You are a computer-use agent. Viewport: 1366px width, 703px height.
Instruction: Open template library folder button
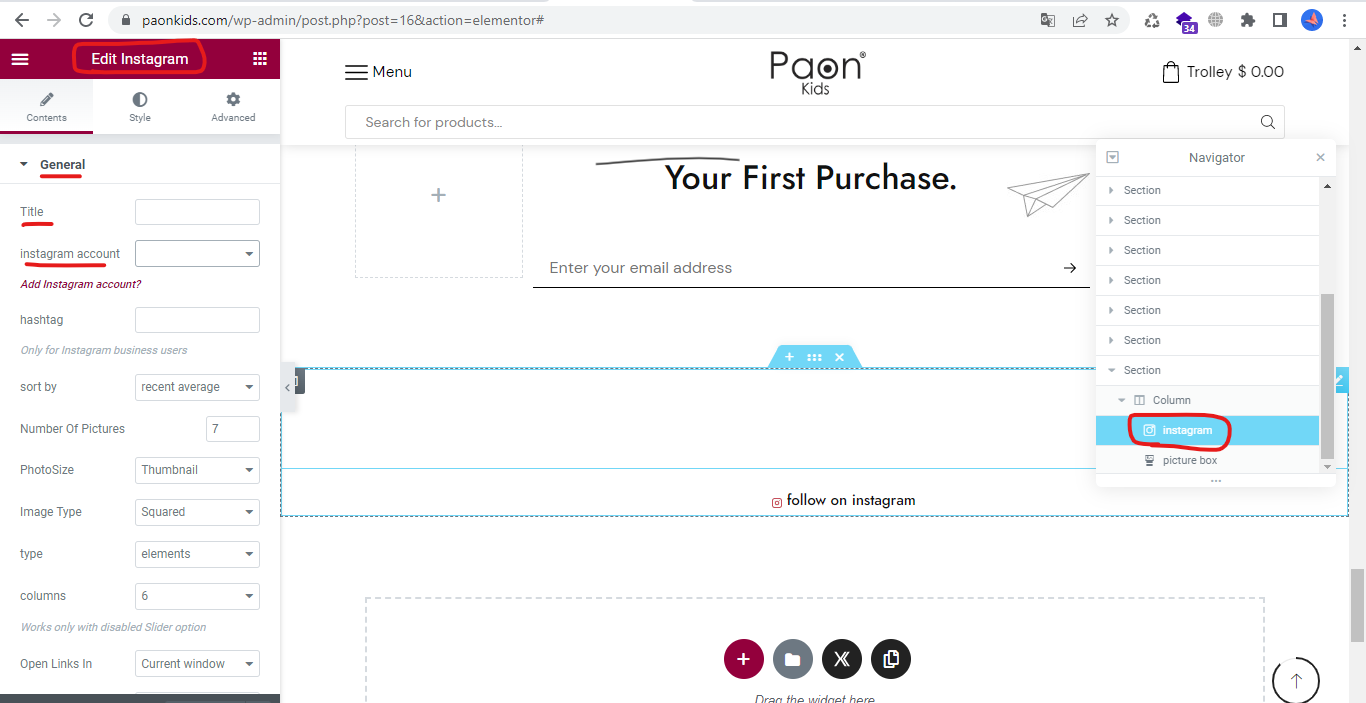pos(793,659)
